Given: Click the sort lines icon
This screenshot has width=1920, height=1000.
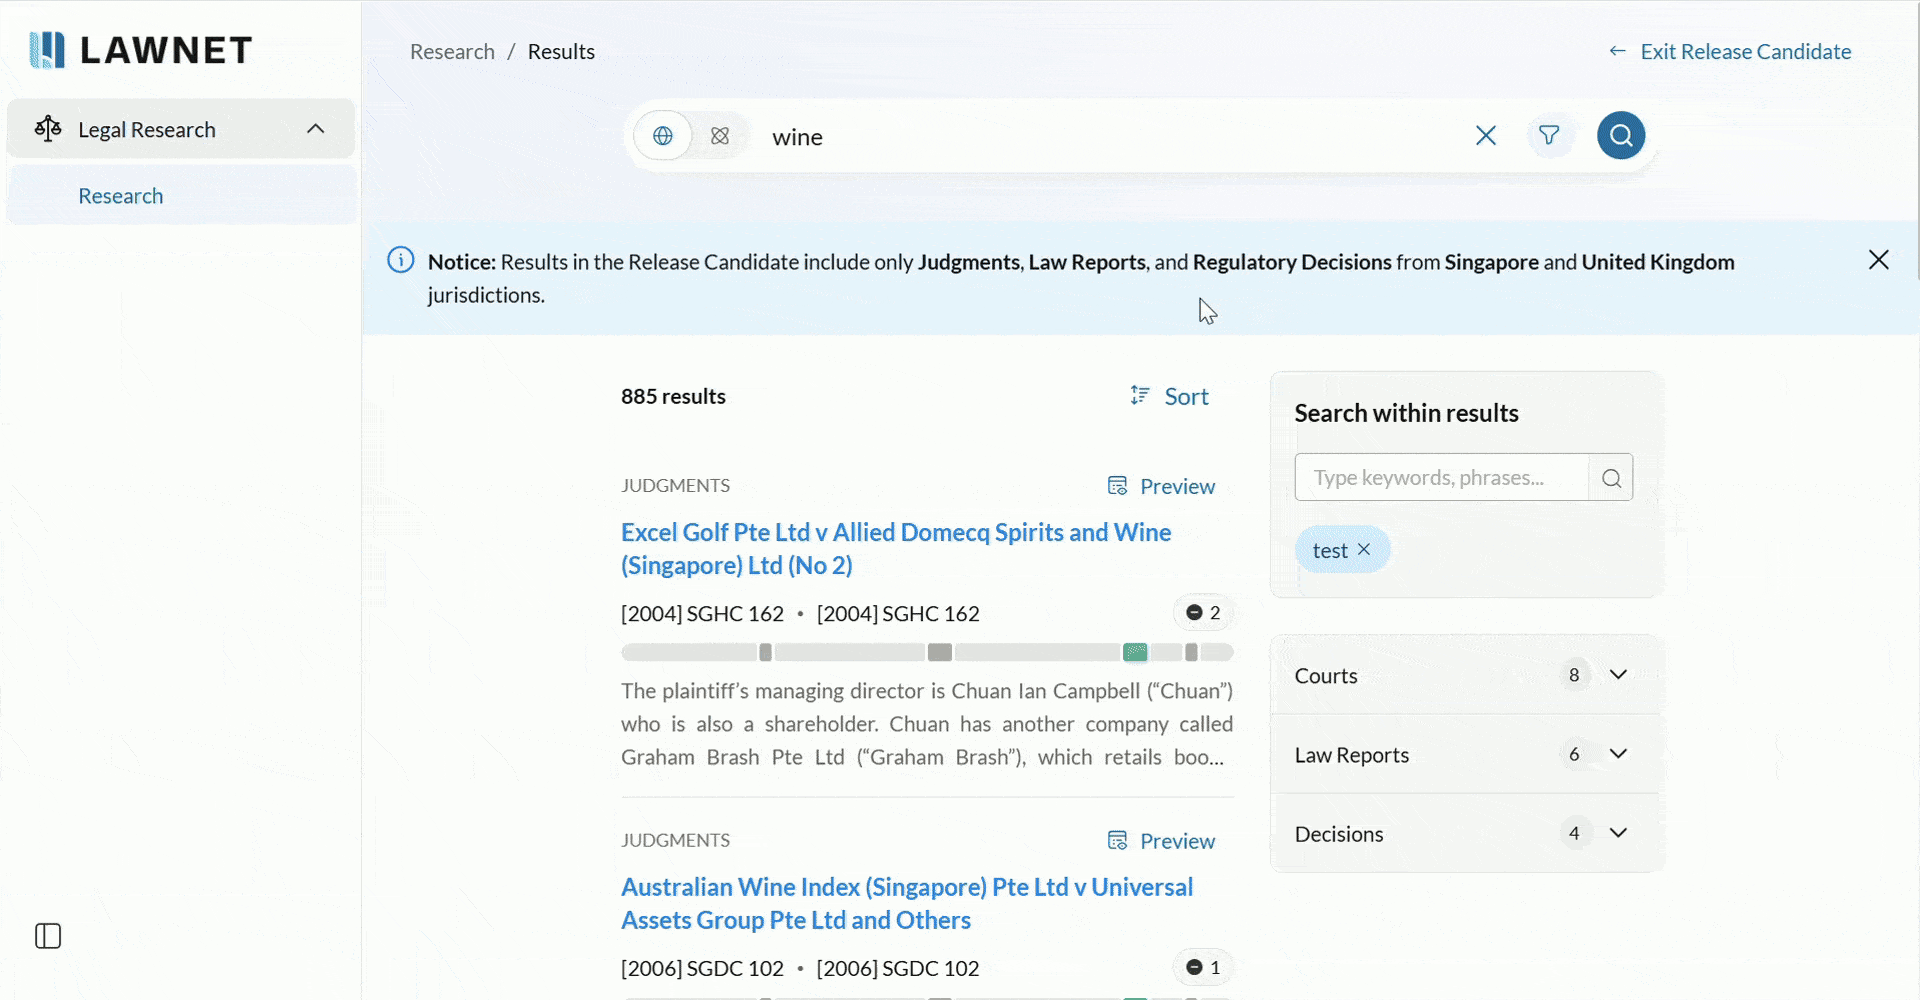Looking at the screenshot, I should click(x=1140, y=395).
